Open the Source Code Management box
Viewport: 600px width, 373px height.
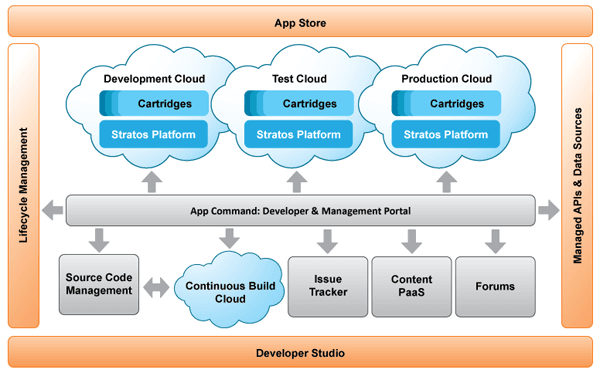click(99, 285)
